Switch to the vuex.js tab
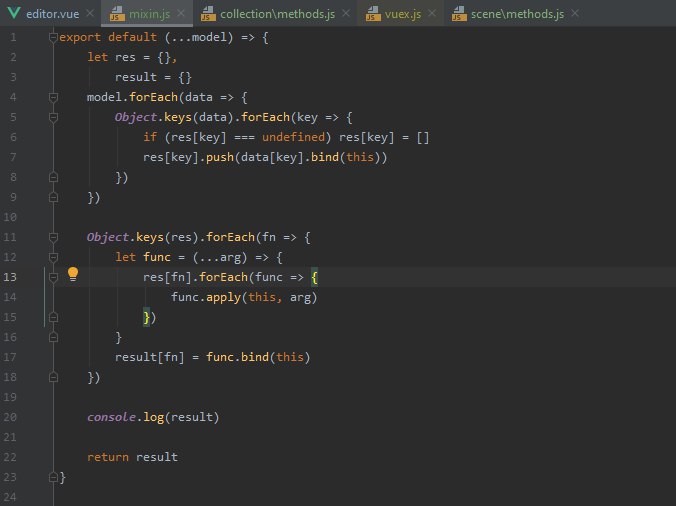This screenshot has width=676, height=506. click(x=403, y=14)
